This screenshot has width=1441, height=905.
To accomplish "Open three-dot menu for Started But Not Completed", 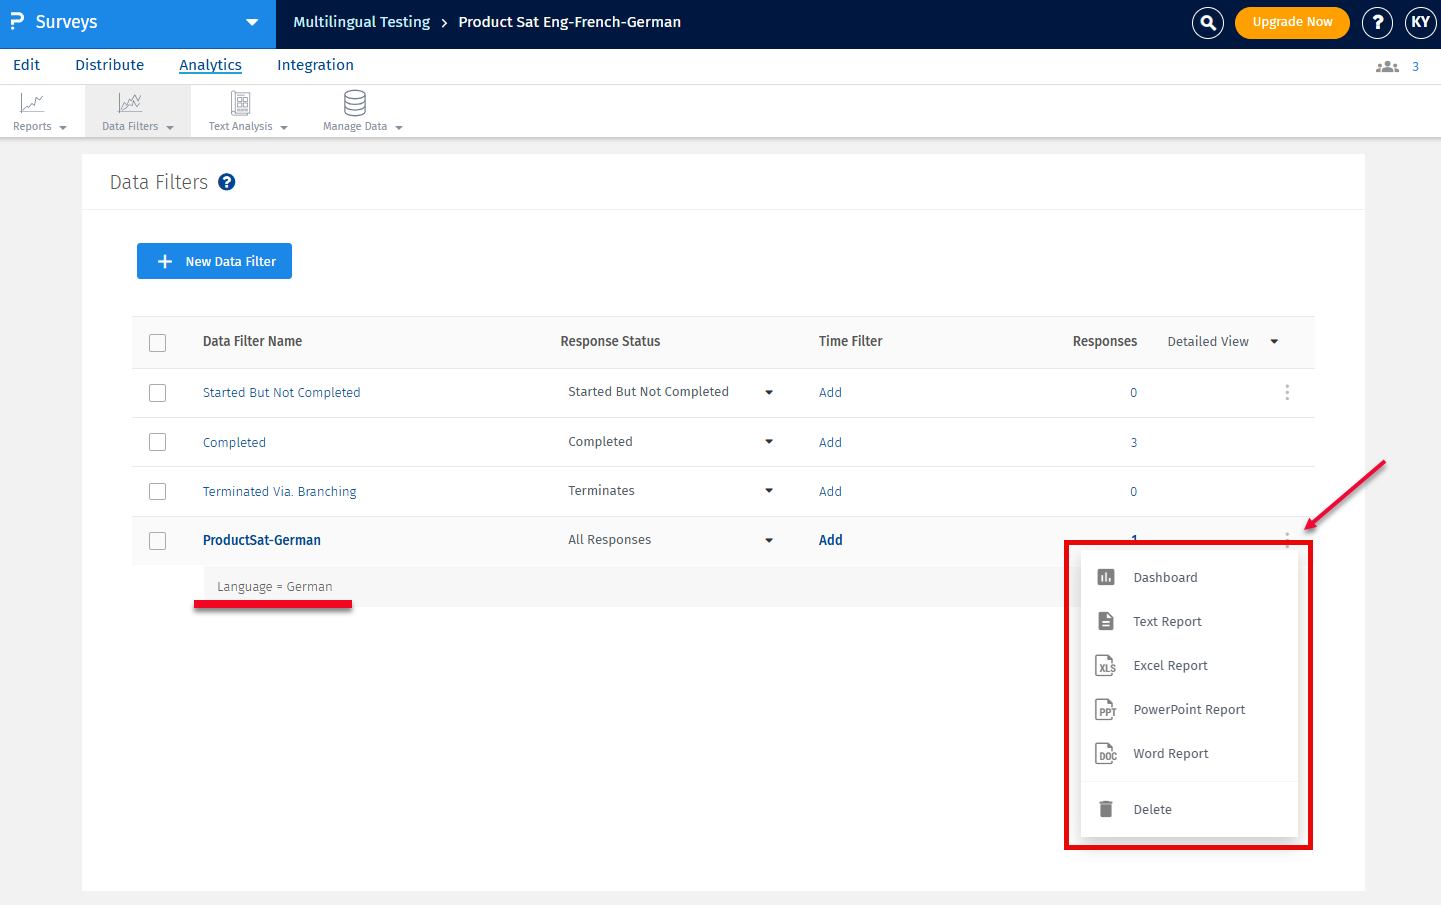I will tap(1287, 393).
